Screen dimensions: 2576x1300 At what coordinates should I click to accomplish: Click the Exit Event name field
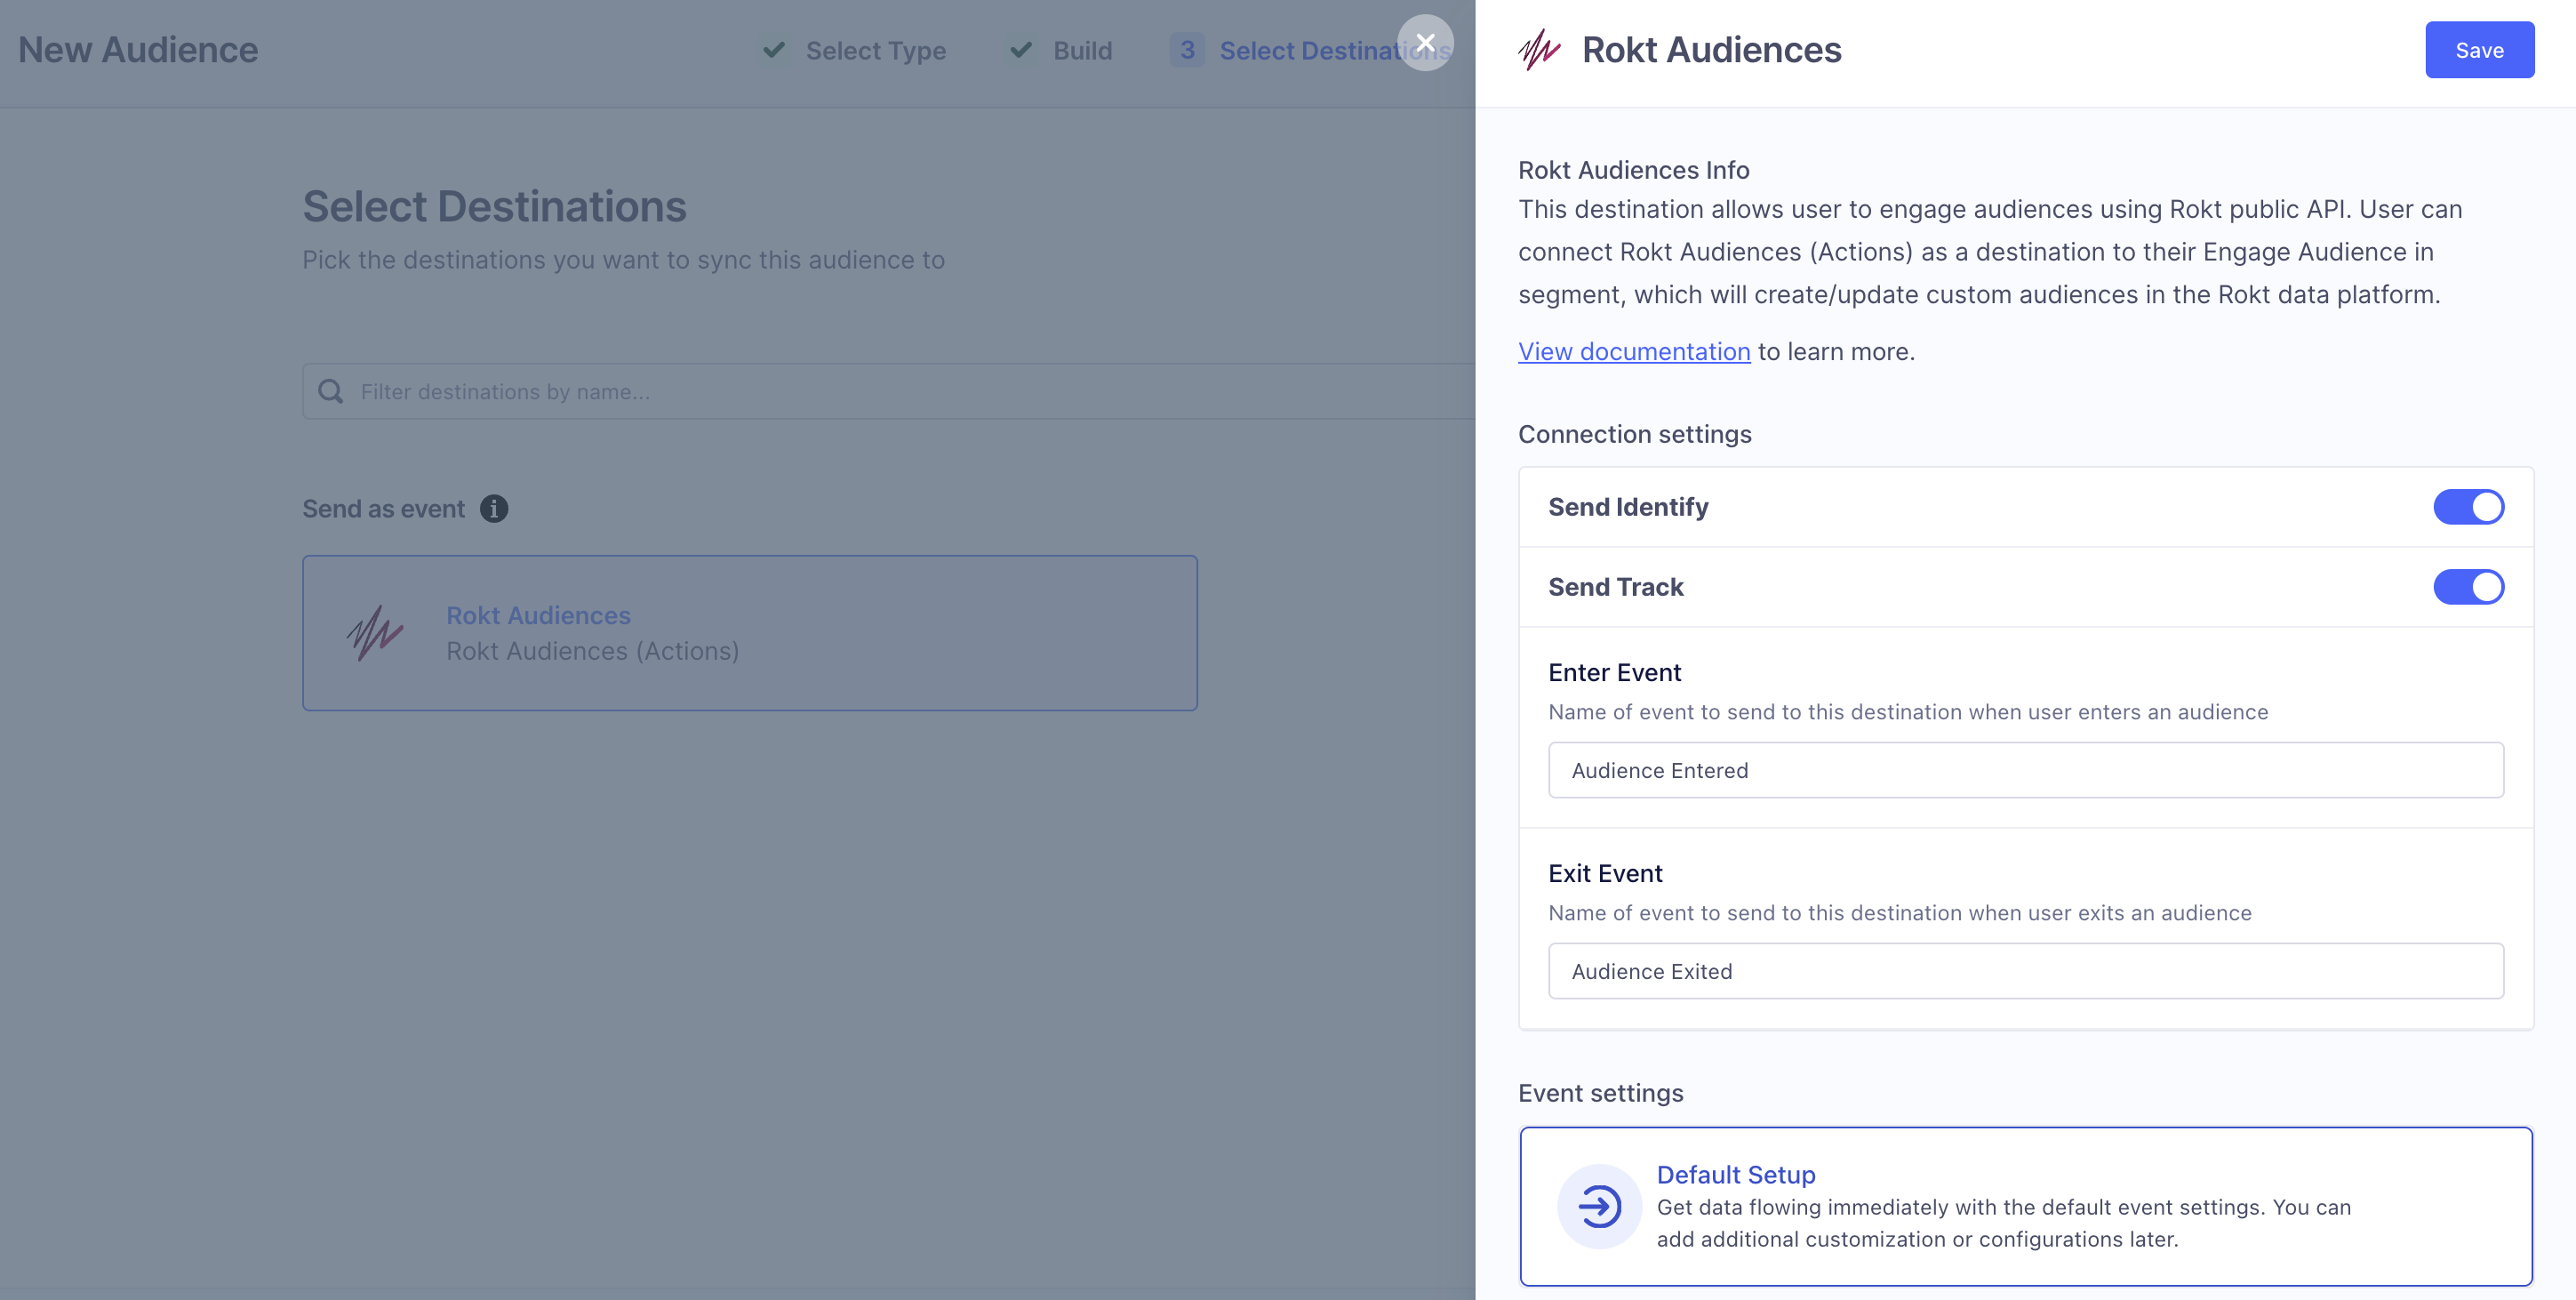pyautogui.click(x=2026, y=971)
